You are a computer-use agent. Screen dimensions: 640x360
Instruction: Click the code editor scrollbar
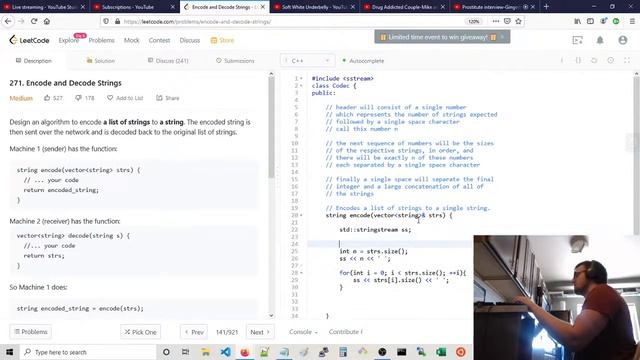pos(636,155)
